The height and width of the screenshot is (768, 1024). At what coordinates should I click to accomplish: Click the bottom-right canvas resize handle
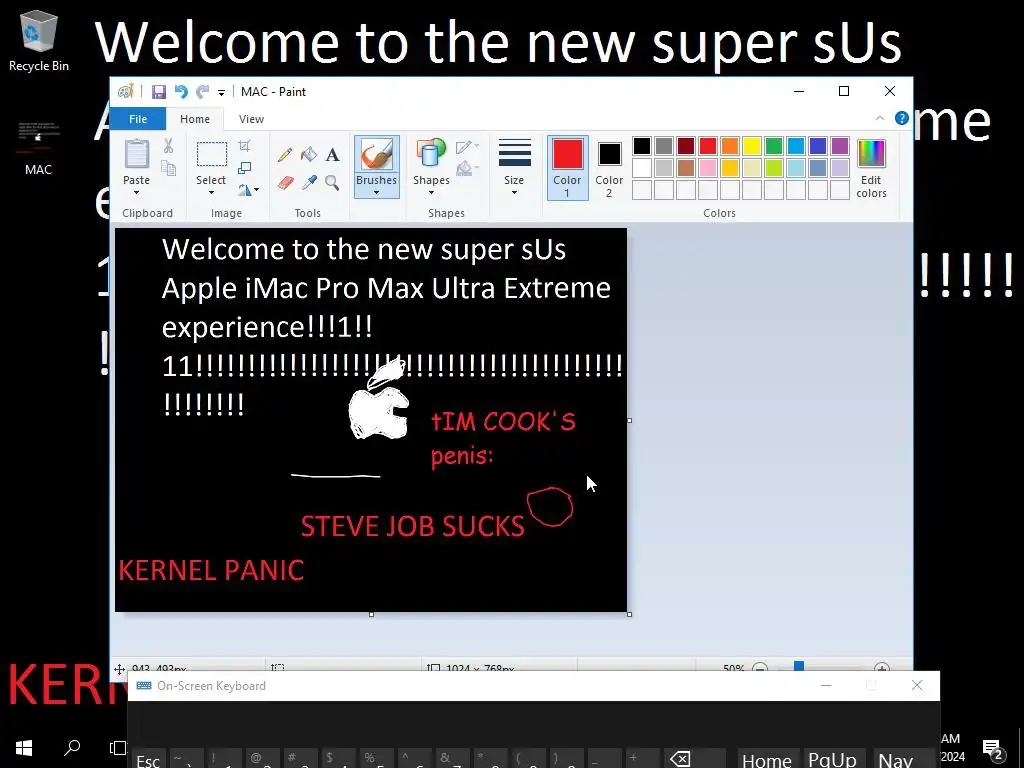tap(630, 614)
